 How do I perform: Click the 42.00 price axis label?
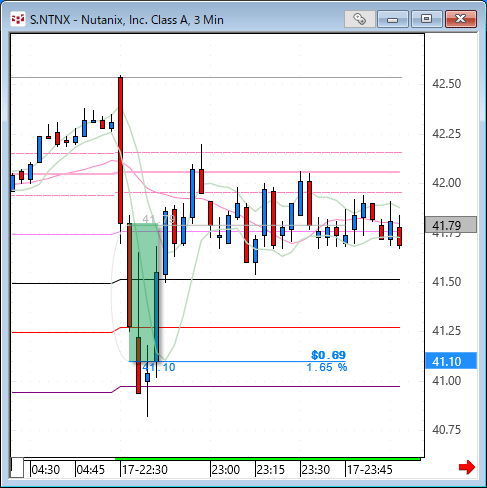click(x=446, y=183)
